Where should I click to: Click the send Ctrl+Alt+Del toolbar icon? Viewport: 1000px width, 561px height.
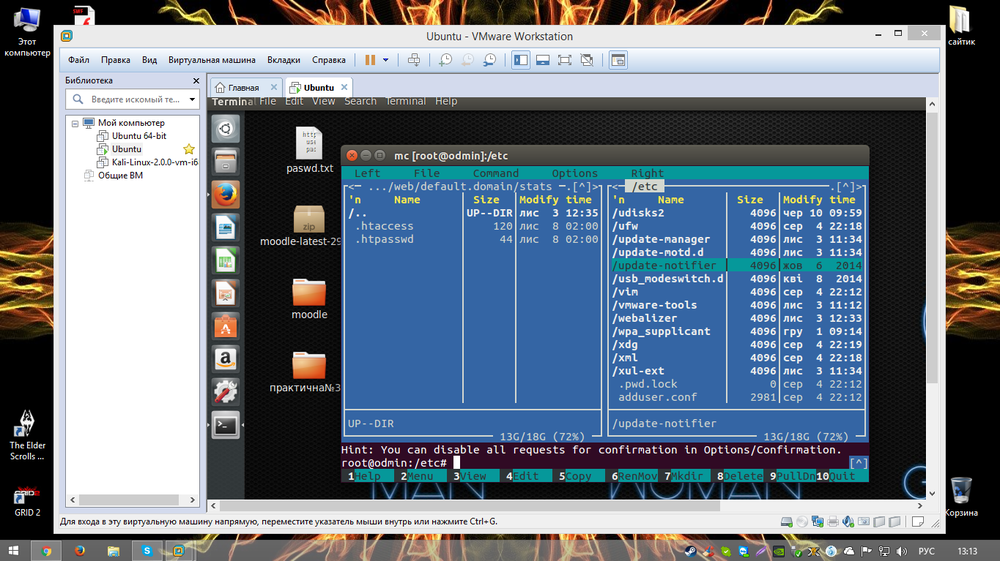(415, 60)
